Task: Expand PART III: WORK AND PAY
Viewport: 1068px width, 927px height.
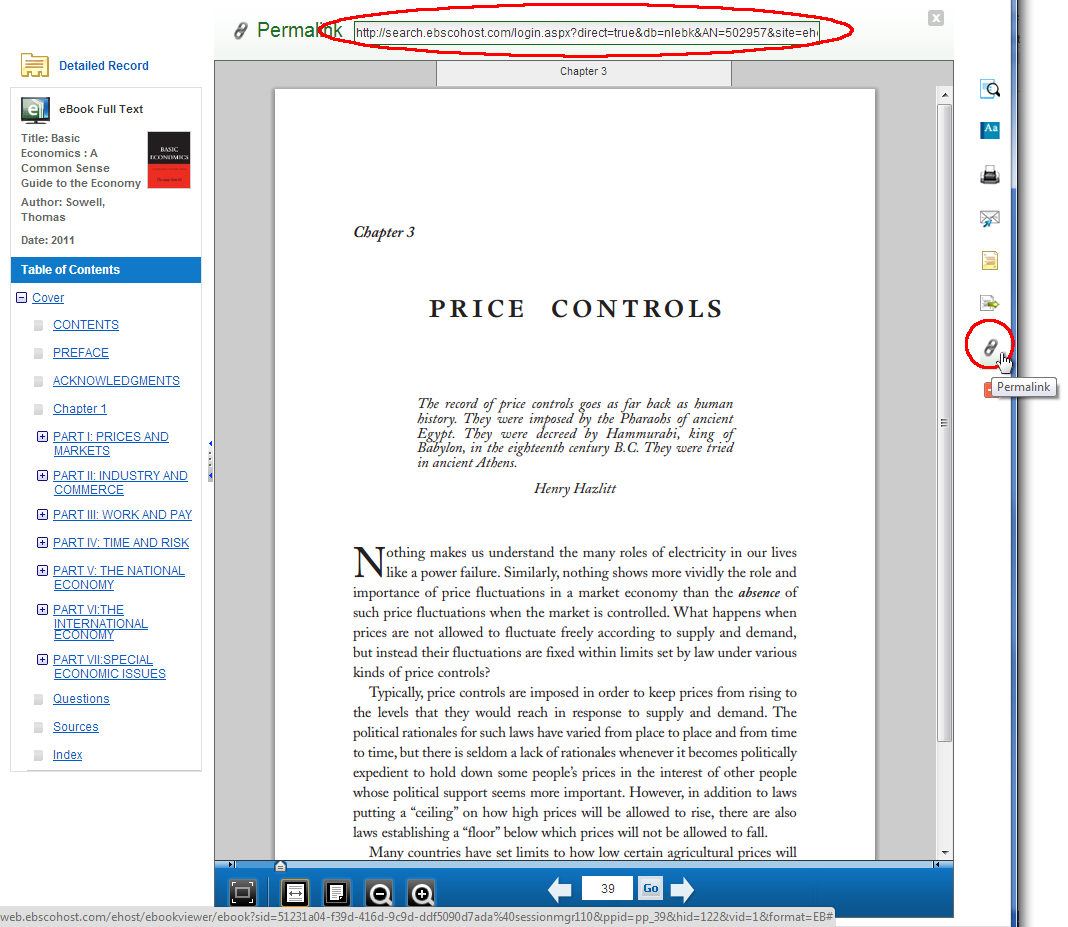Action: pos(42,514)
